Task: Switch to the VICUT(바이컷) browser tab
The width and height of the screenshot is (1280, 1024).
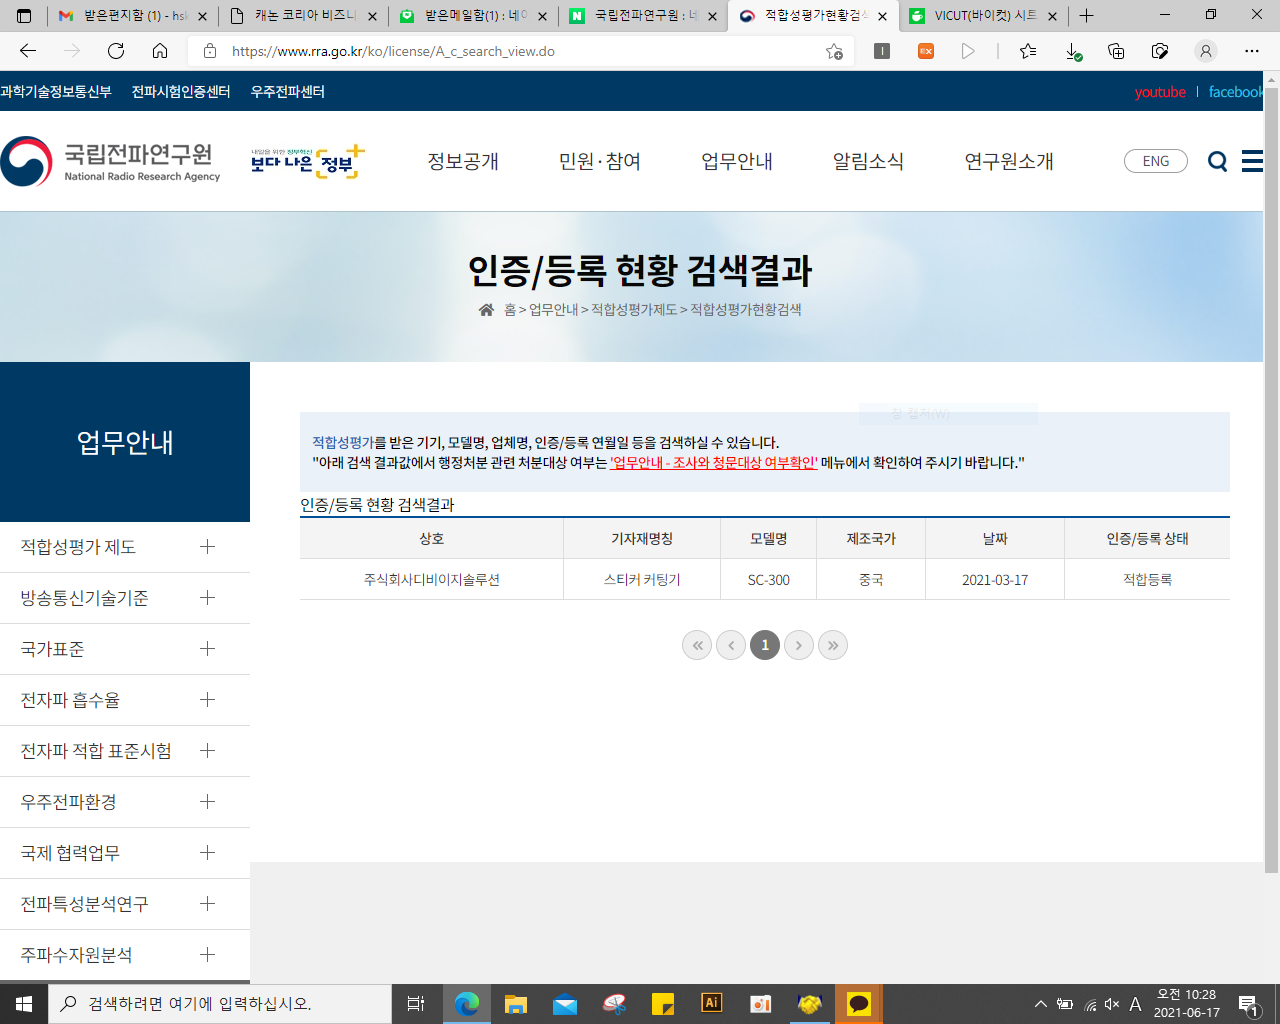Action: [x=983, y=16]
